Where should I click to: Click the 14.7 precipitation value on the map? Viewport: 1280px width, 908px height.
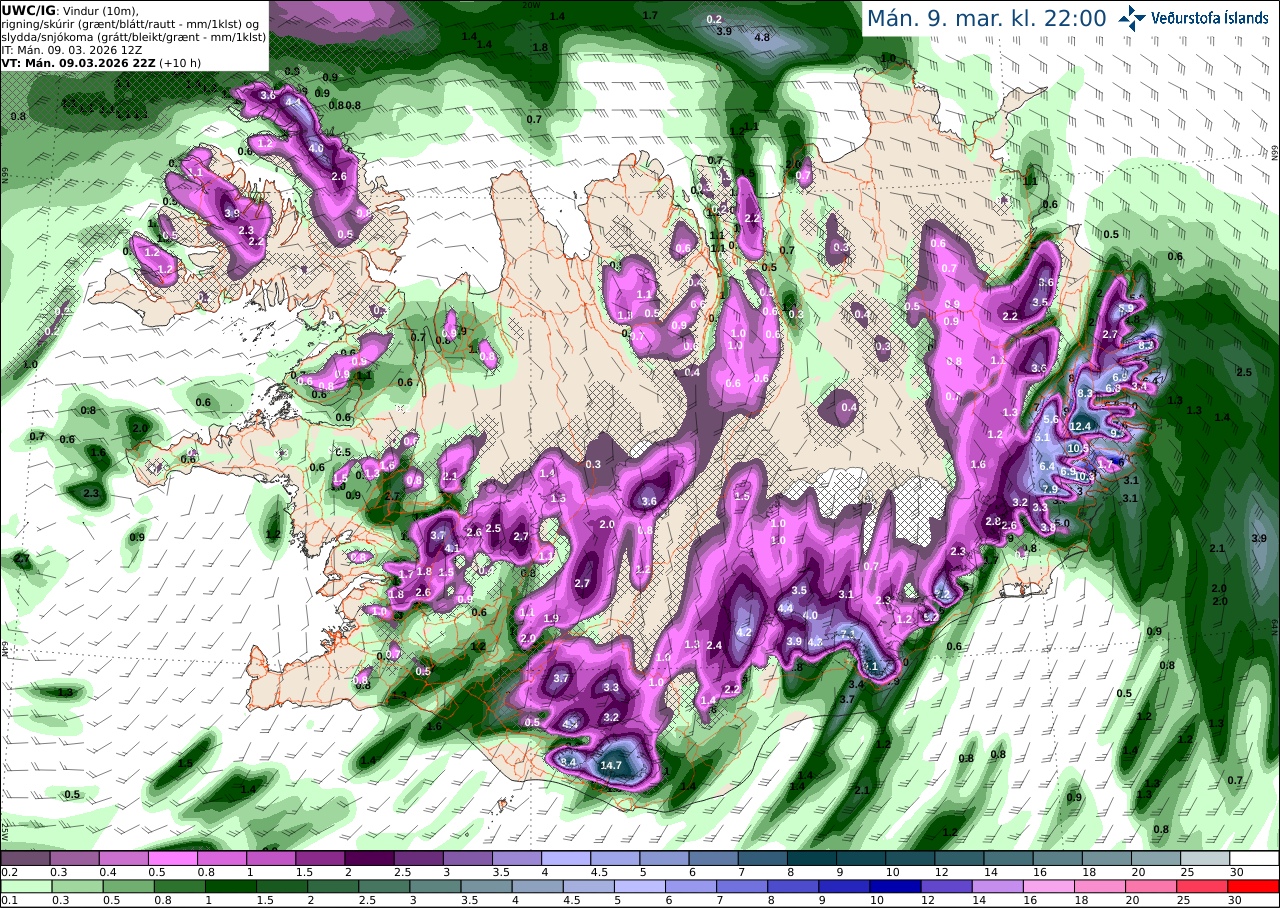tap(612, 765)
